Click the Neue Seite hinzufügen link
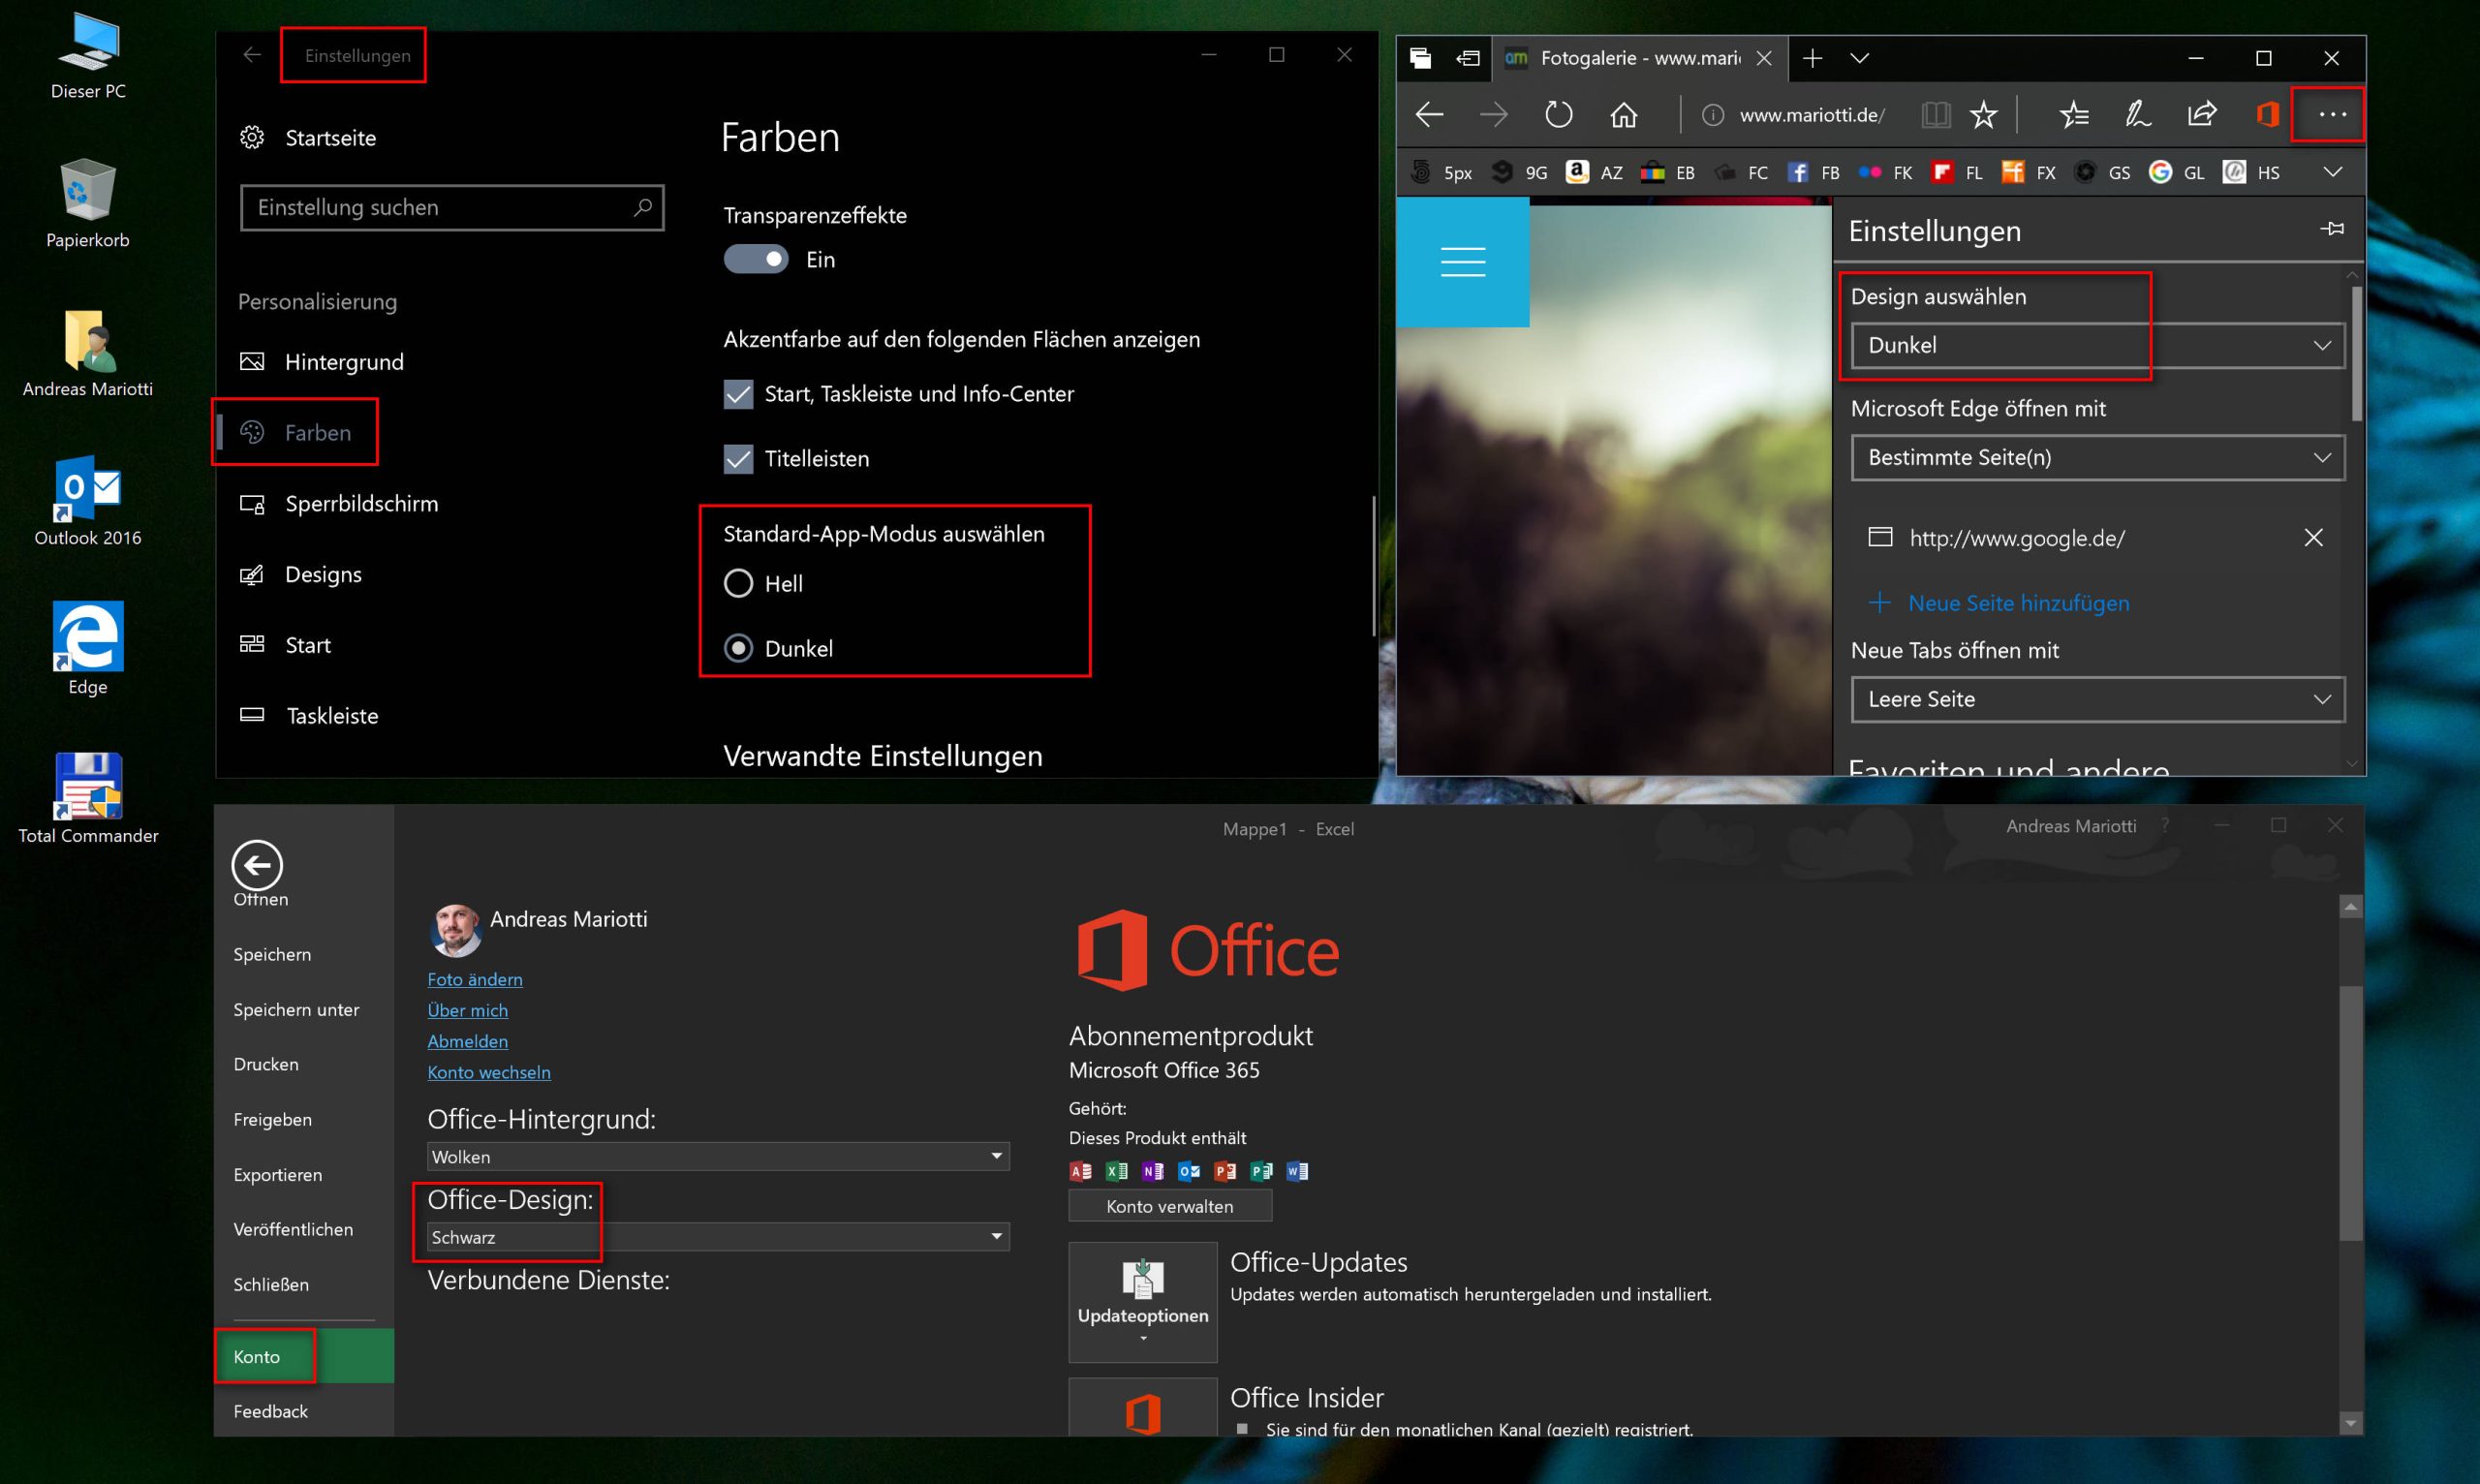The image size is (2480, 1484). [2018, 603]
